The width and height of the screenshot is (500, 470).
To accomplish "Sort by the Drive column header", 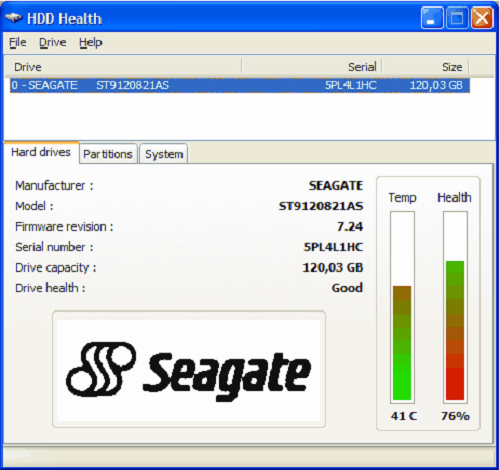I will tap(123, 67).
